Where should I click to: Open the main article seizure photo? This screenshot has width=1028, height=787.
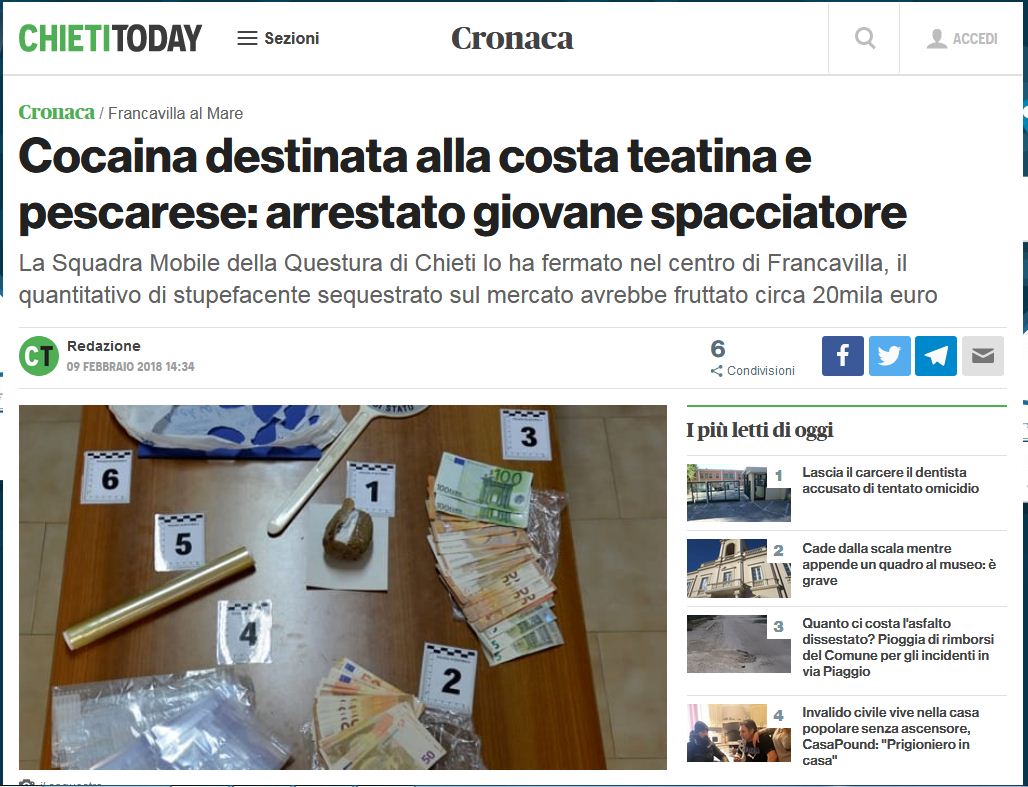click(x=343, y=587)
